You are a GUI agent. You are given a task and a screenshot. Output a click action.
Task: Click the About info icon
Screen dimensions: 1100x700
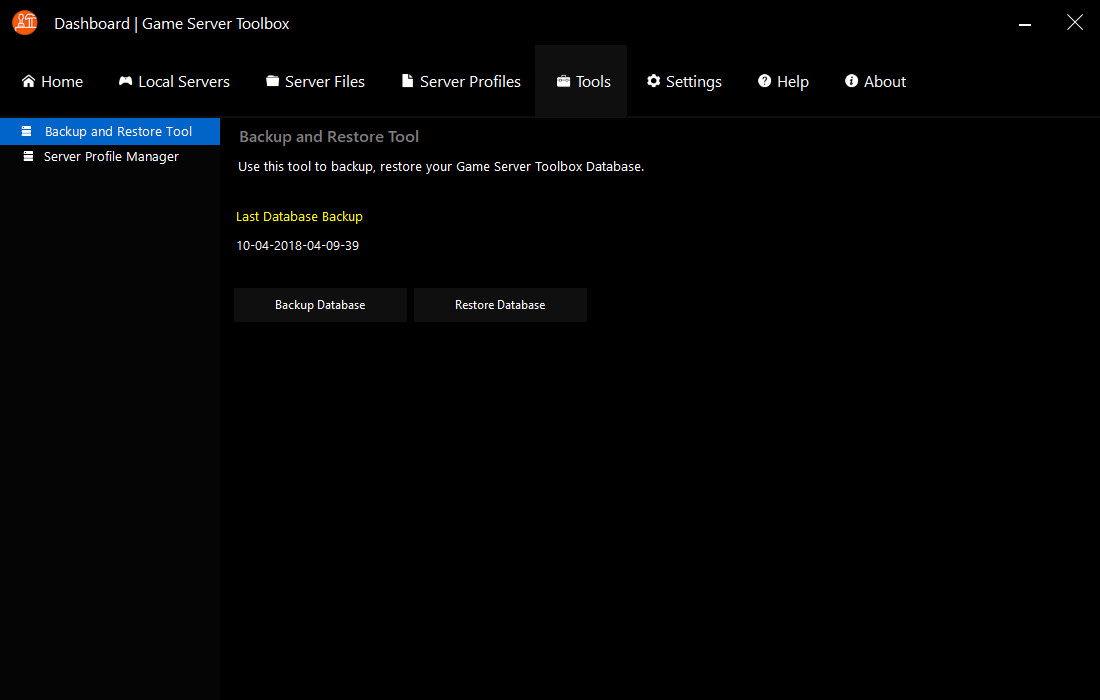[849, 81]
